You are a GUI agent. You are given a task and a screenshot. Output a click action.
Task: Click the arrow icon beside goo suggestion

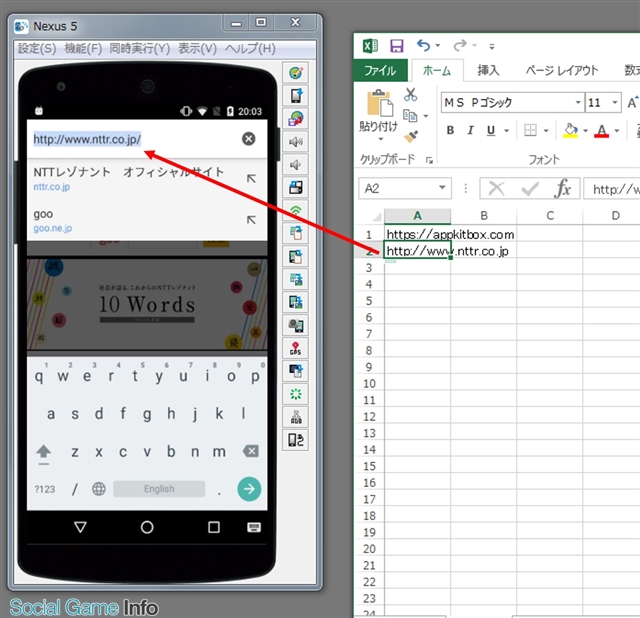click(x=251, y=220)
